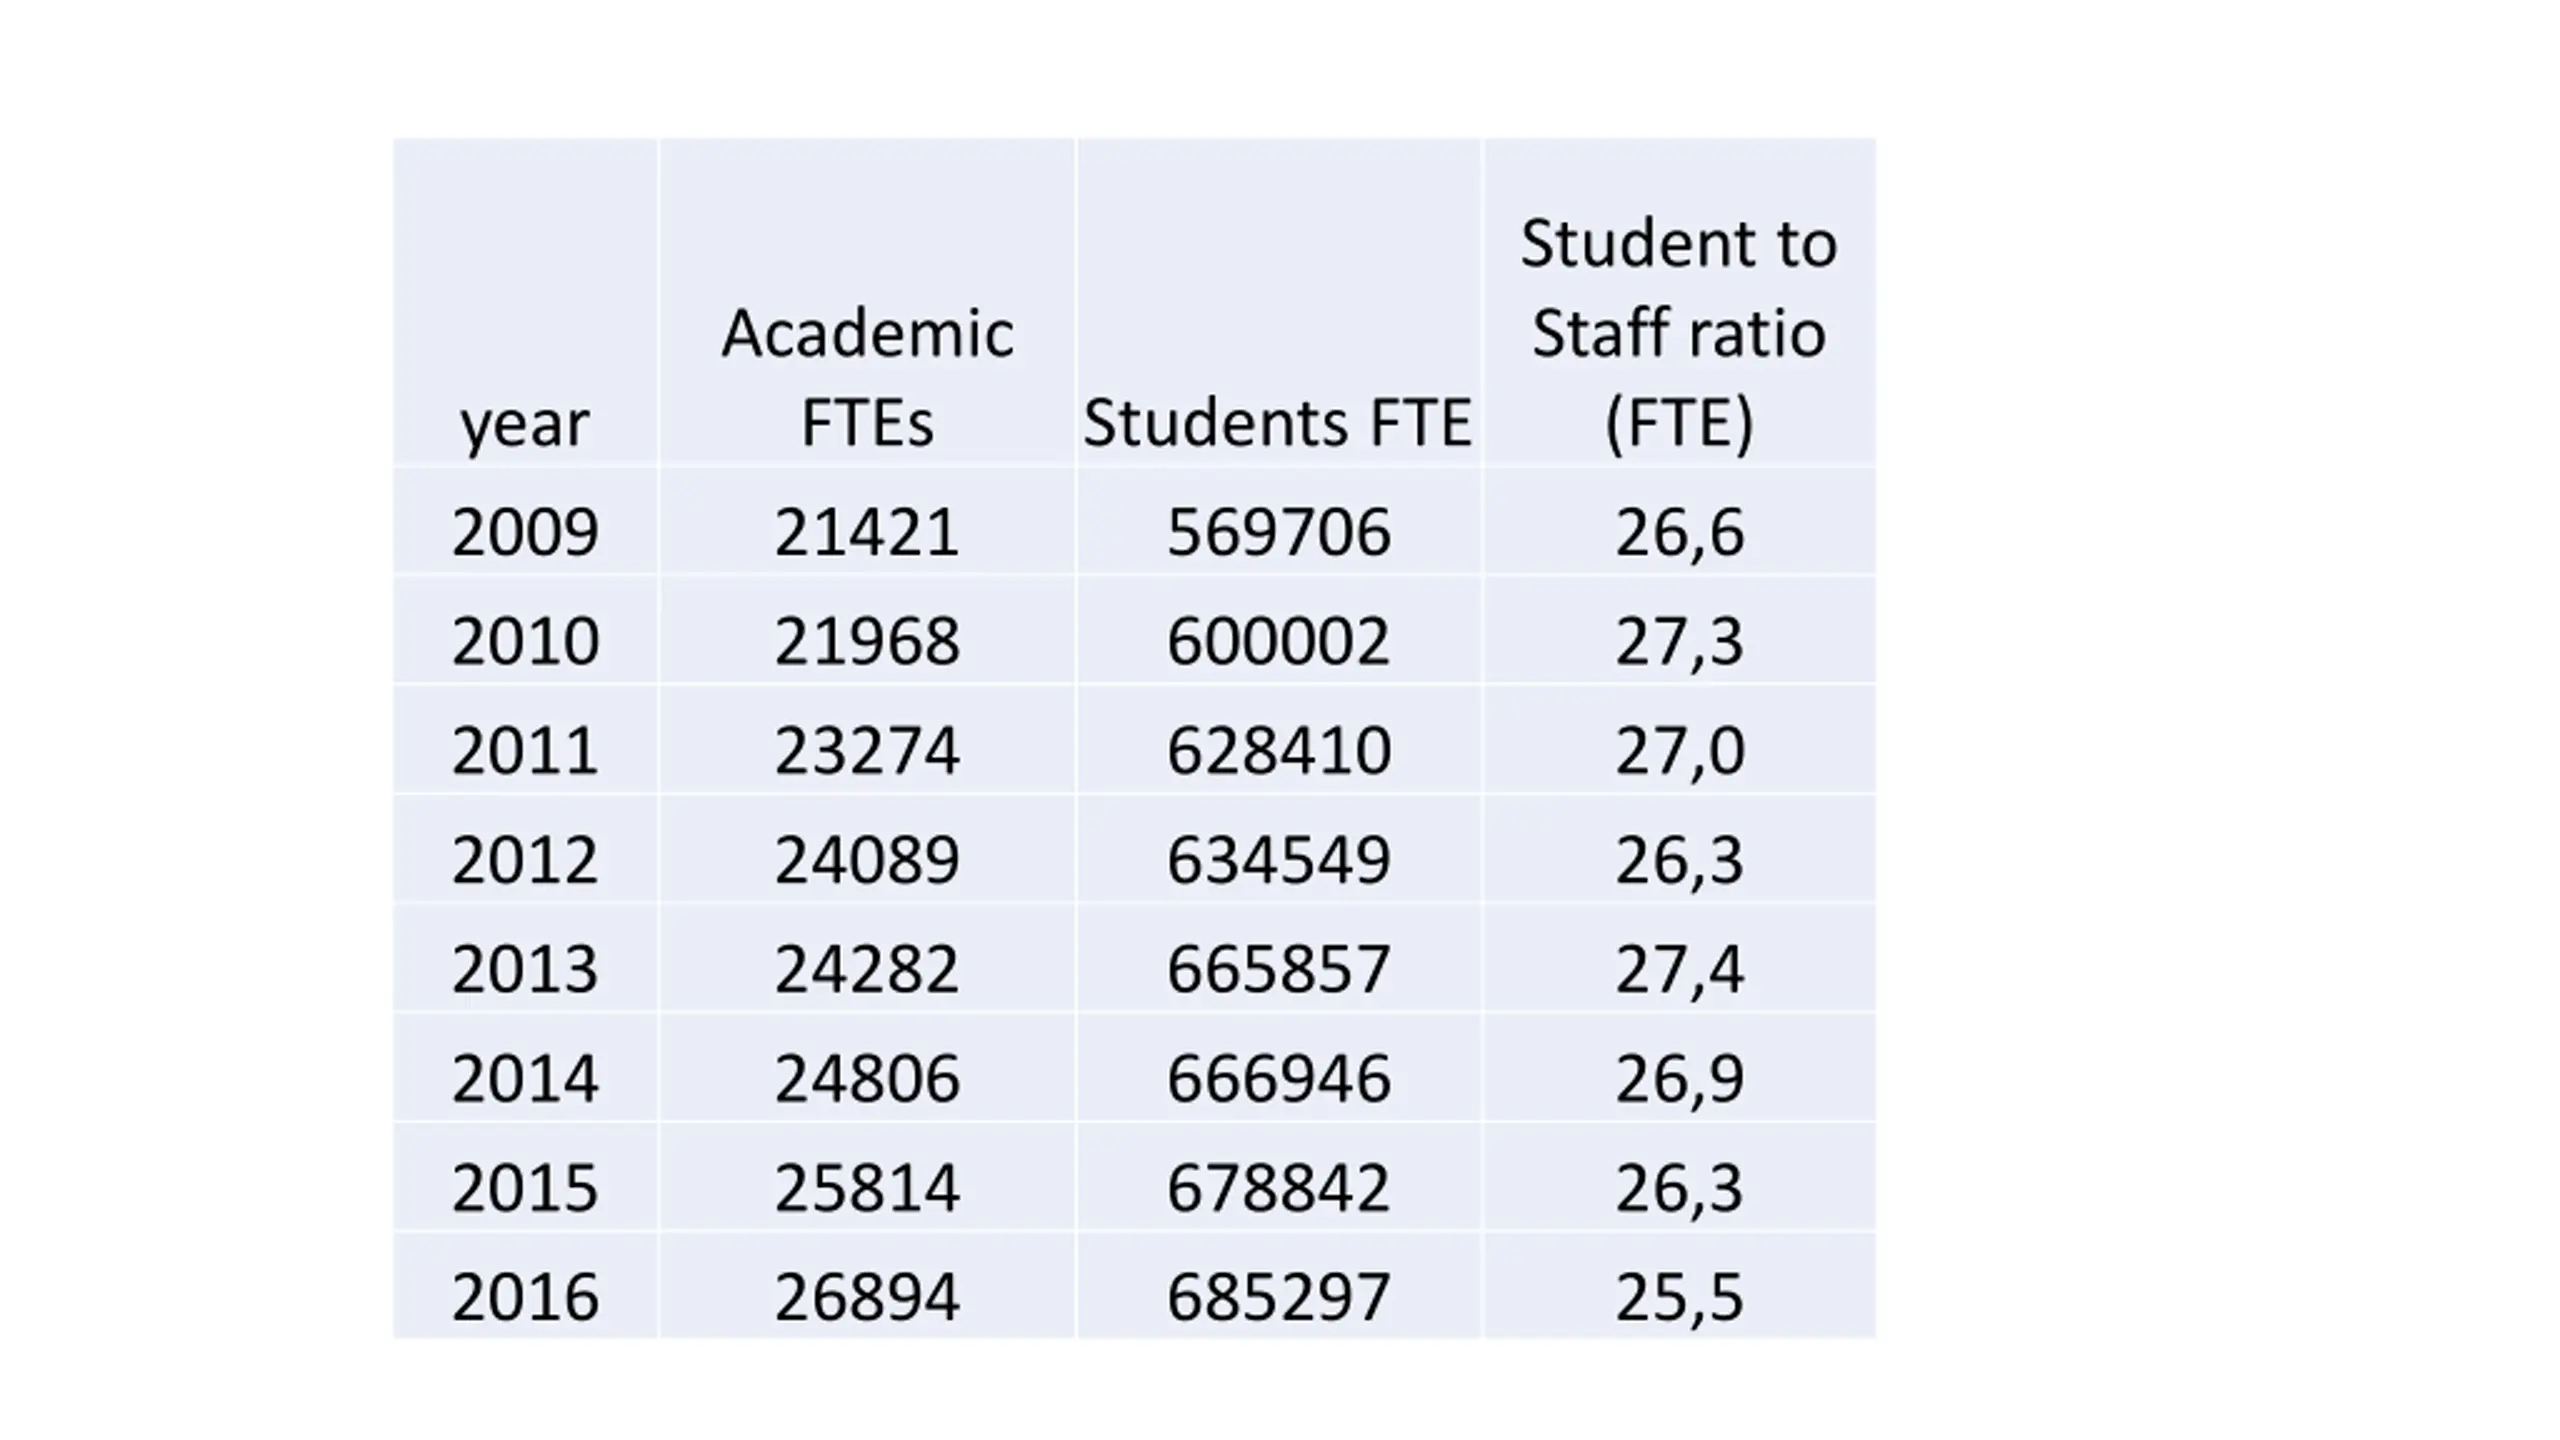Click the 2009 year cell
The image size is (2560, 1440).
click(525, 531)
